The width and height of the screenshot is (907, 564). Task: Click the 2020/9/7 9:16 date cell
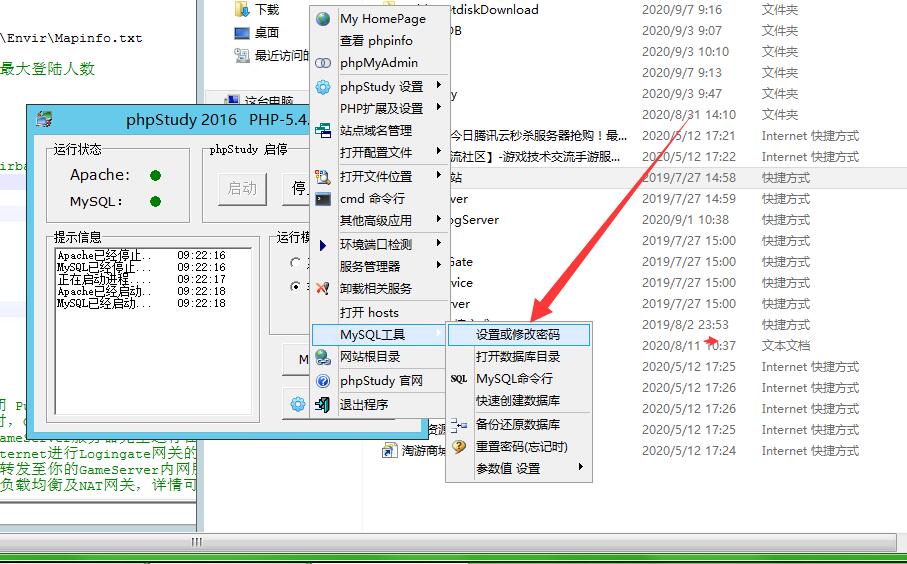pyautogui.click(x=681, y=10)
